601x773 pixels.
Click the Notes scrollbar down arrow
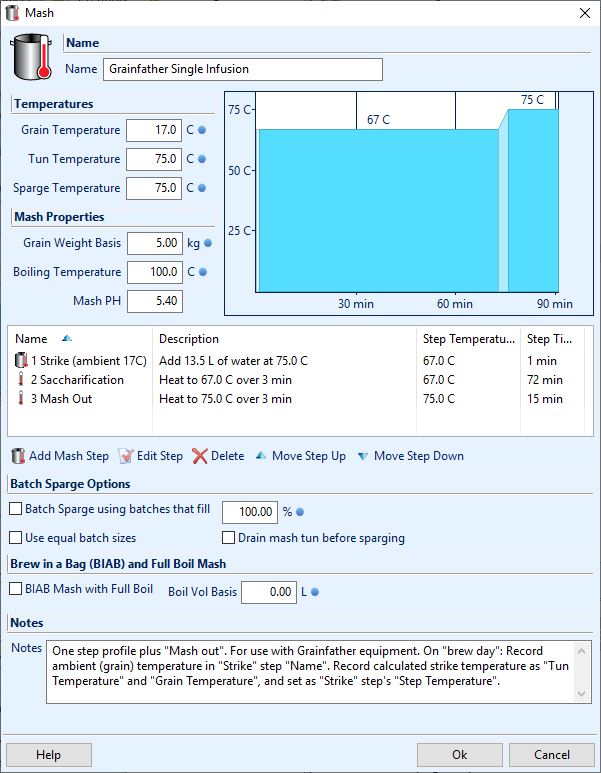pyautogui.click(x=581, y=694)
